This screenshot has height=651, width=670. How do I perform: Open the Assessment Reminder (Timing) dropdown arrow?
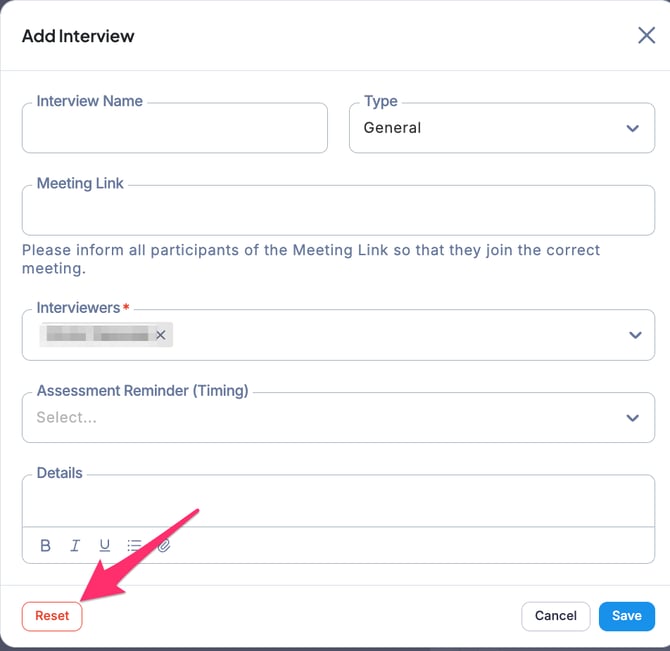coord(632,418)
